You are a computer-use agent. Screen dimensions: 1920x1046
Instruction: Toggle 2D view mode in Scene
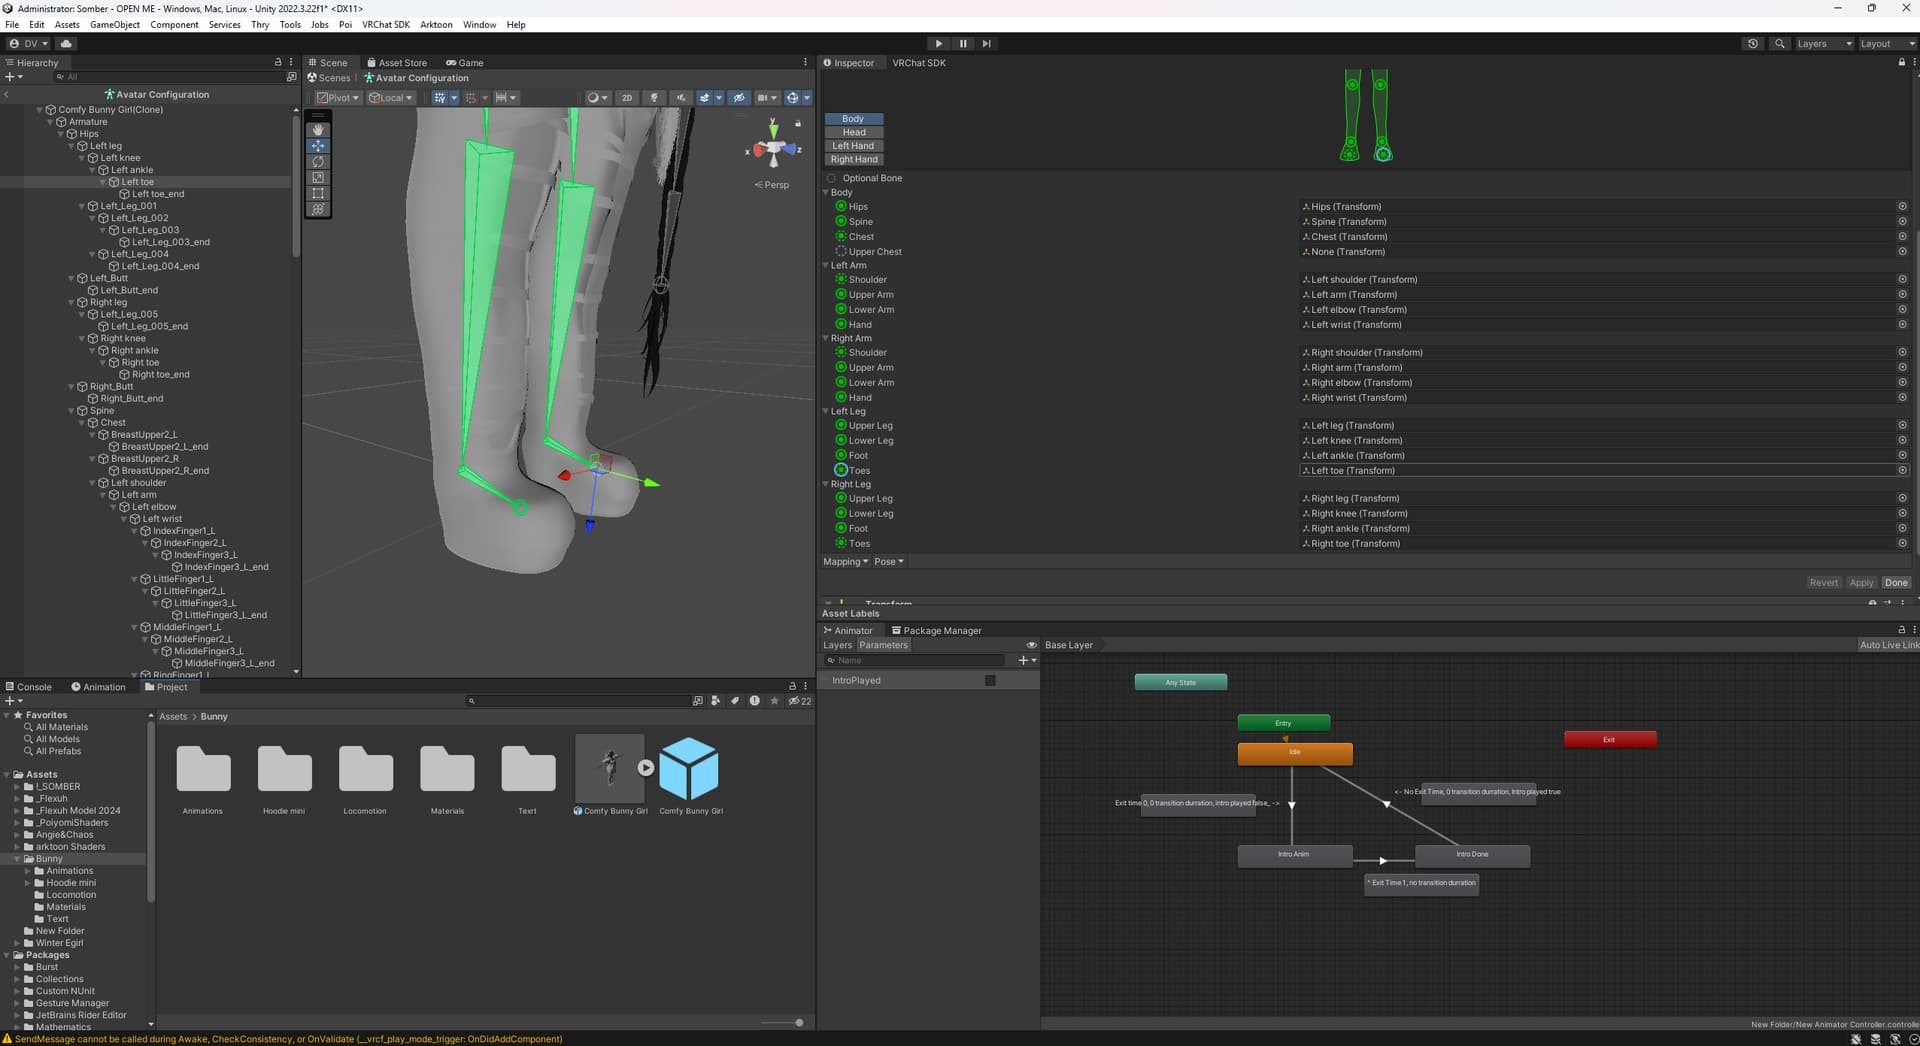(x=627, y=98)
